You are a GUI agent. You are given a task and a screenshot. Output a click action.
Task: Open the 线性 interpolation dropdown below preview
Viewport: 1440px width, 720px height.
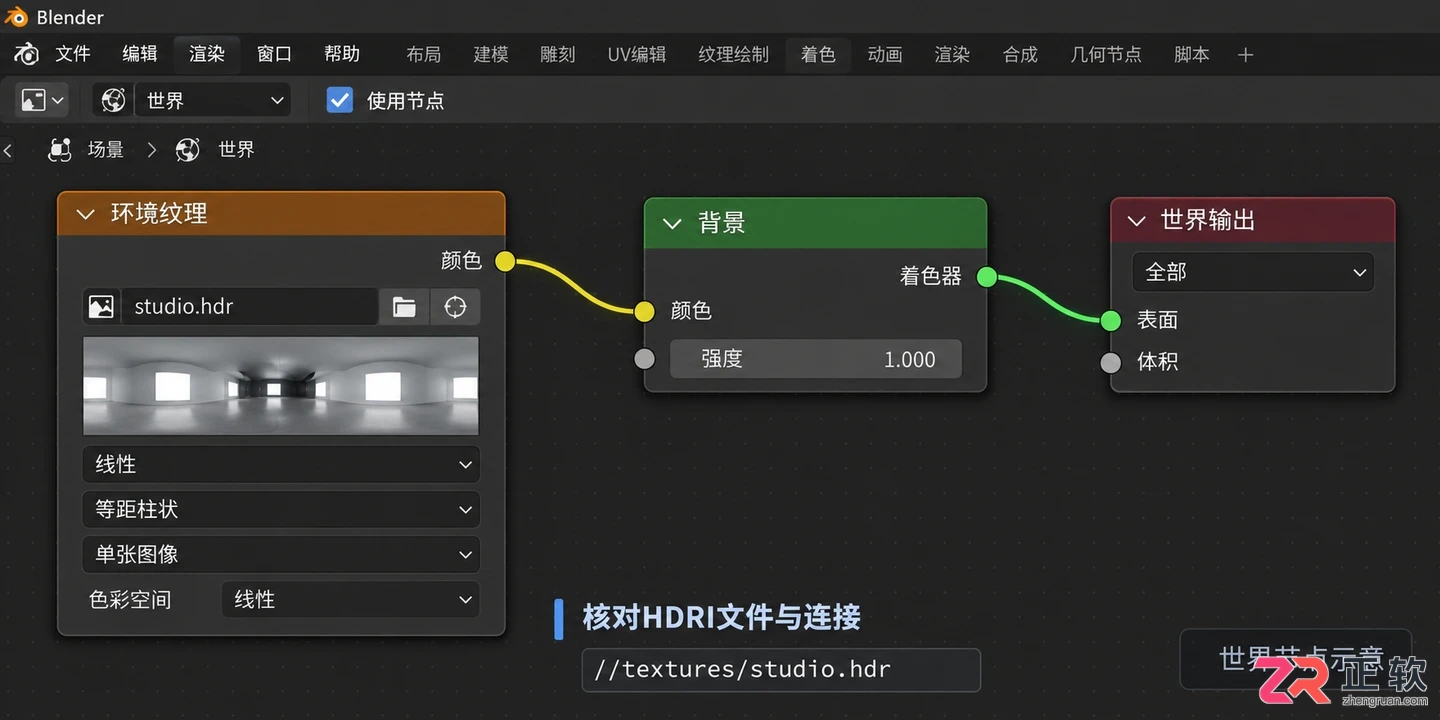(x=281, y=464)
